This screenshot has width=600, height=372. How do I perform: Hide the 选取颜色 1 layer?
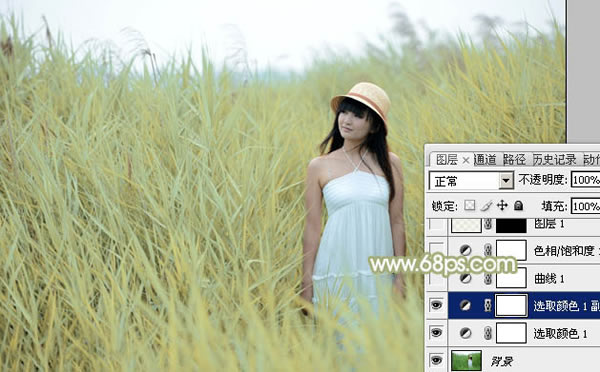tap(436, 333)
